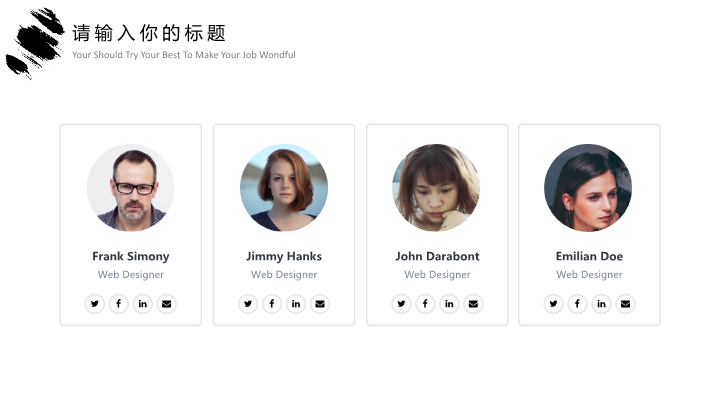The image size is (720, 405).
Task: Open Emilian Doe's Facebook icon
Action: coord(577,304)
